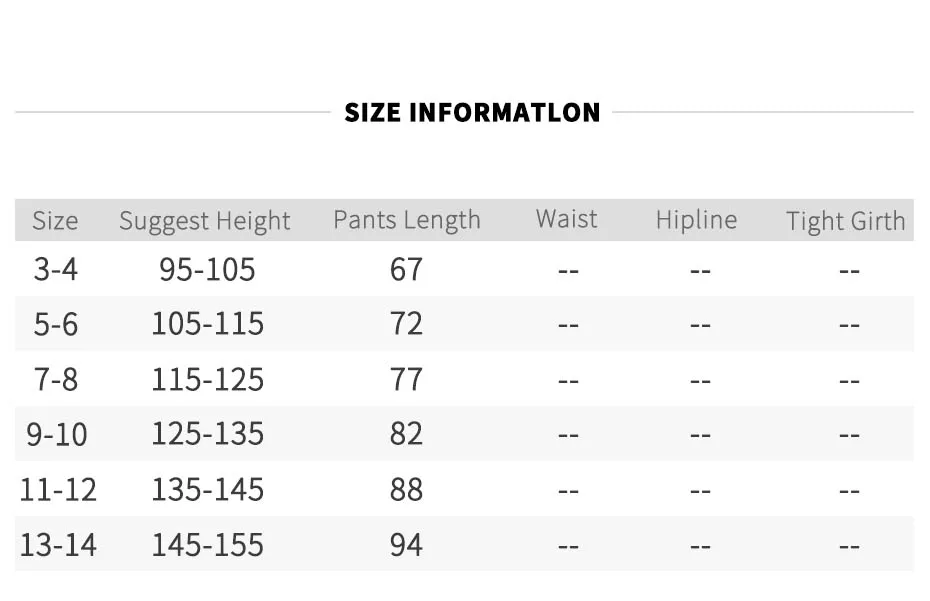Click the 5-6 size cell
The height and width of the screenshot is (601, 930).
pos(56,324)
